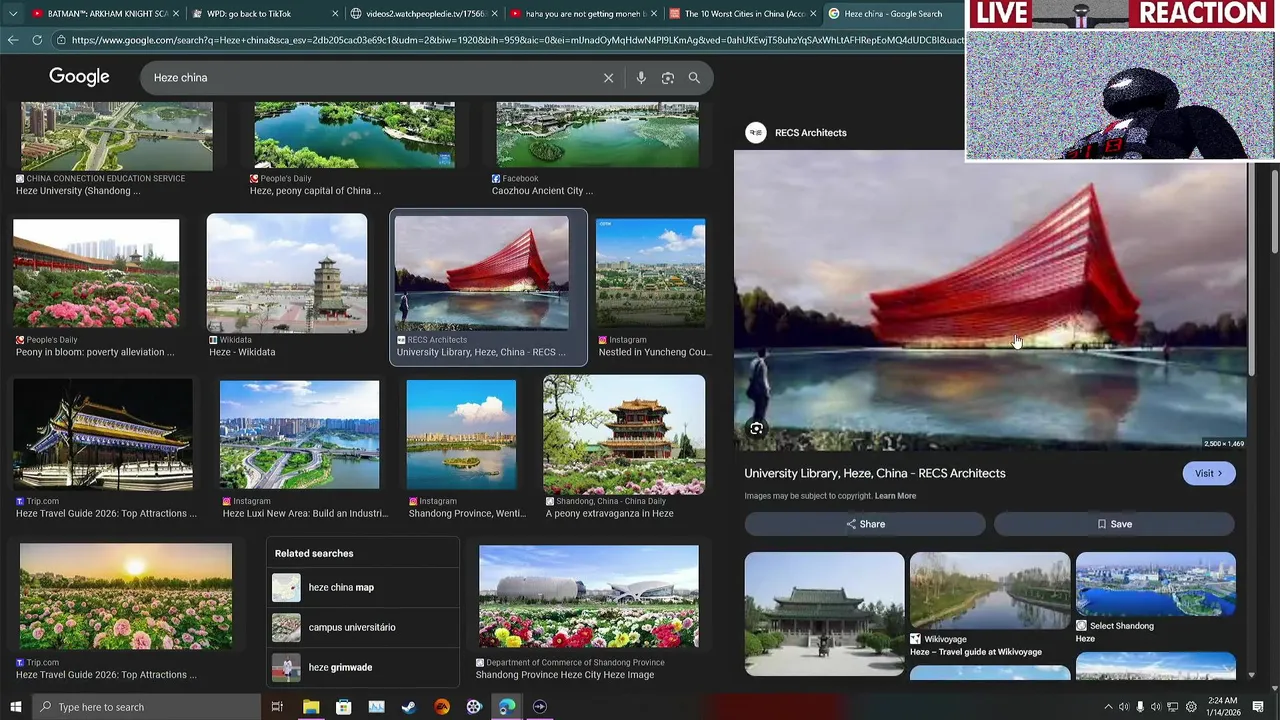This screenshot has width=1280, height=720.
Task: Open settings gear in the system tray
Action: click(1191, 707)
